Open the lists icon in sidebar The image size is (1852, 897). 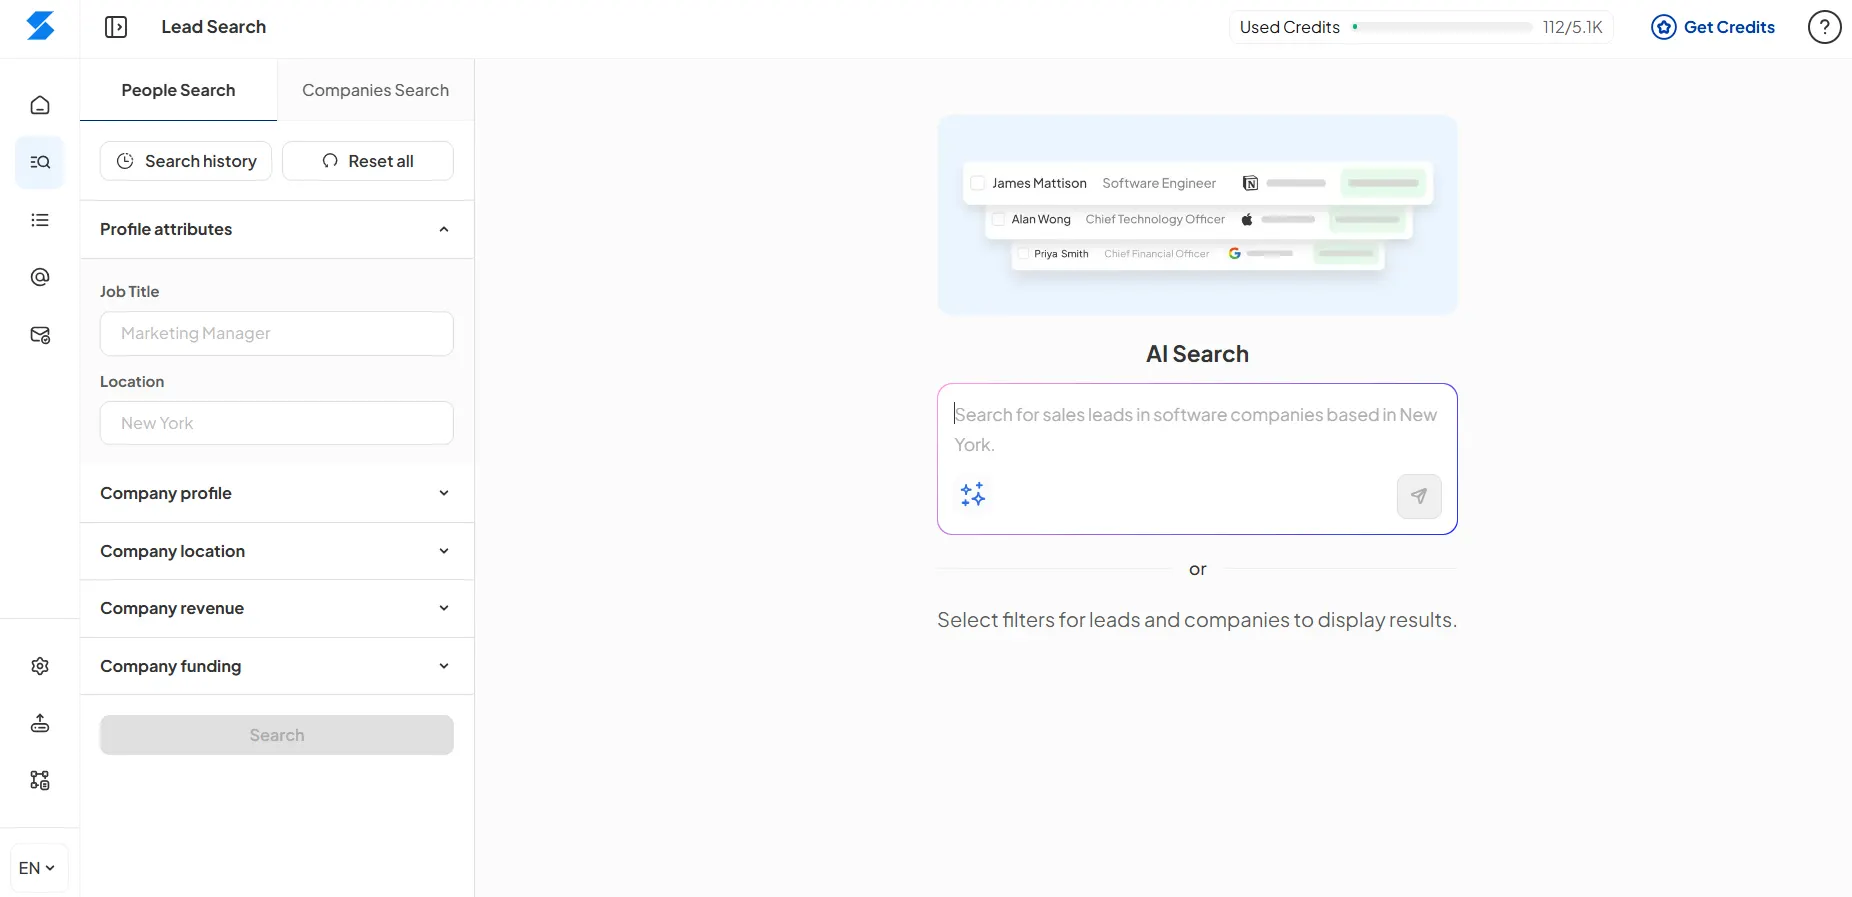point(40,220)
